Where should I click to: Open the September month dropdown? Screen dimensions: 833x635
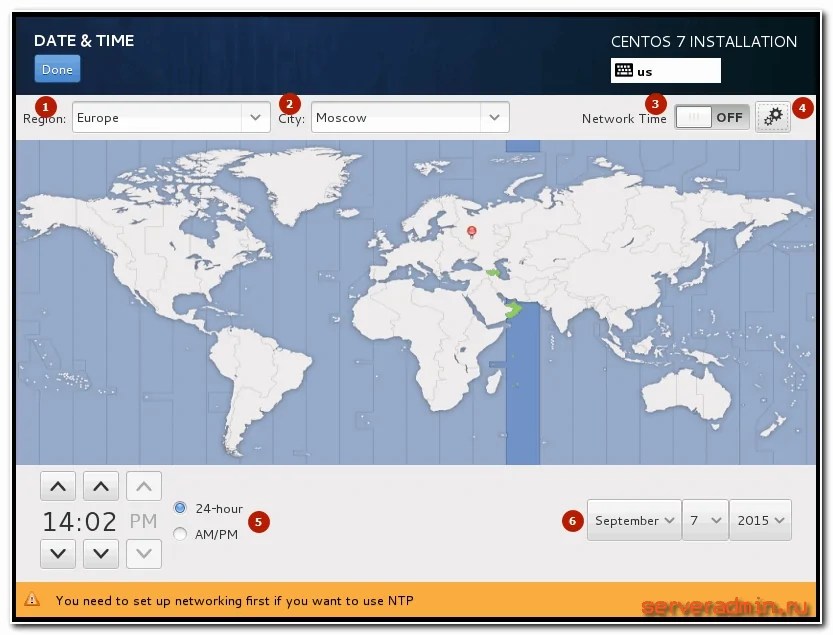point(634,520)
